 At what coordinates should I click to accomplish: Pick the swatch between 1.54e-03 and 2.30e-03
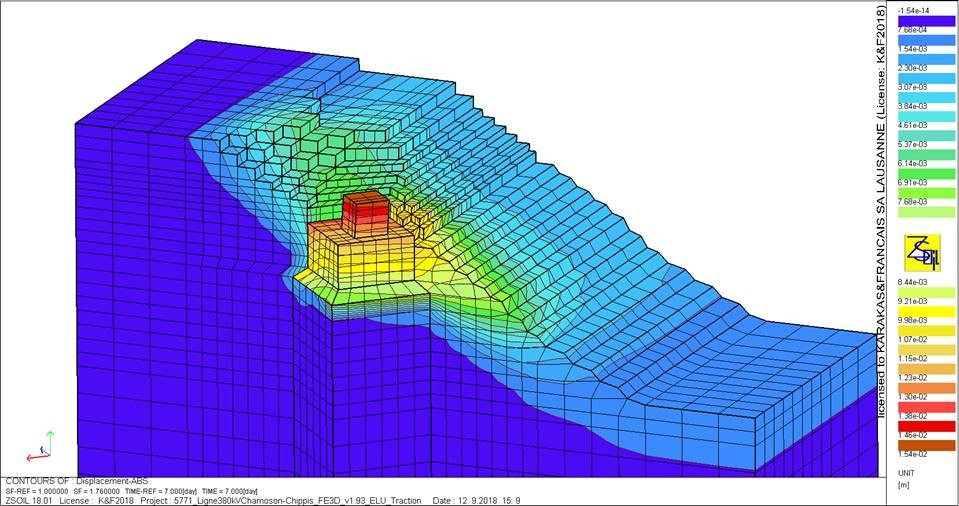926,59
